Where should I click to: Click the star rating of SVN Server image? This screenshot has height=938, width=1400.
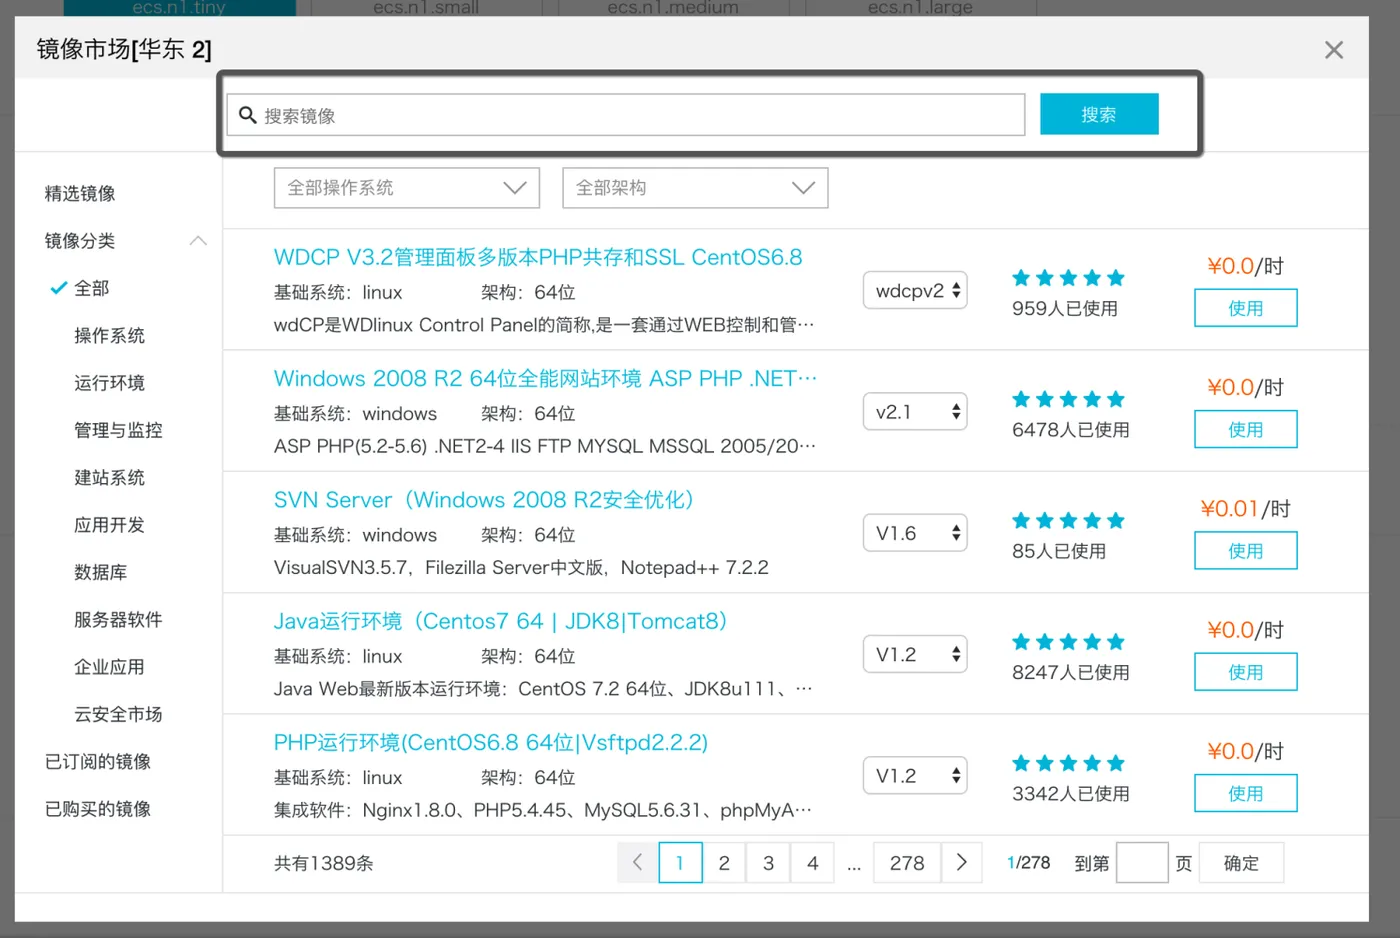1068,520
